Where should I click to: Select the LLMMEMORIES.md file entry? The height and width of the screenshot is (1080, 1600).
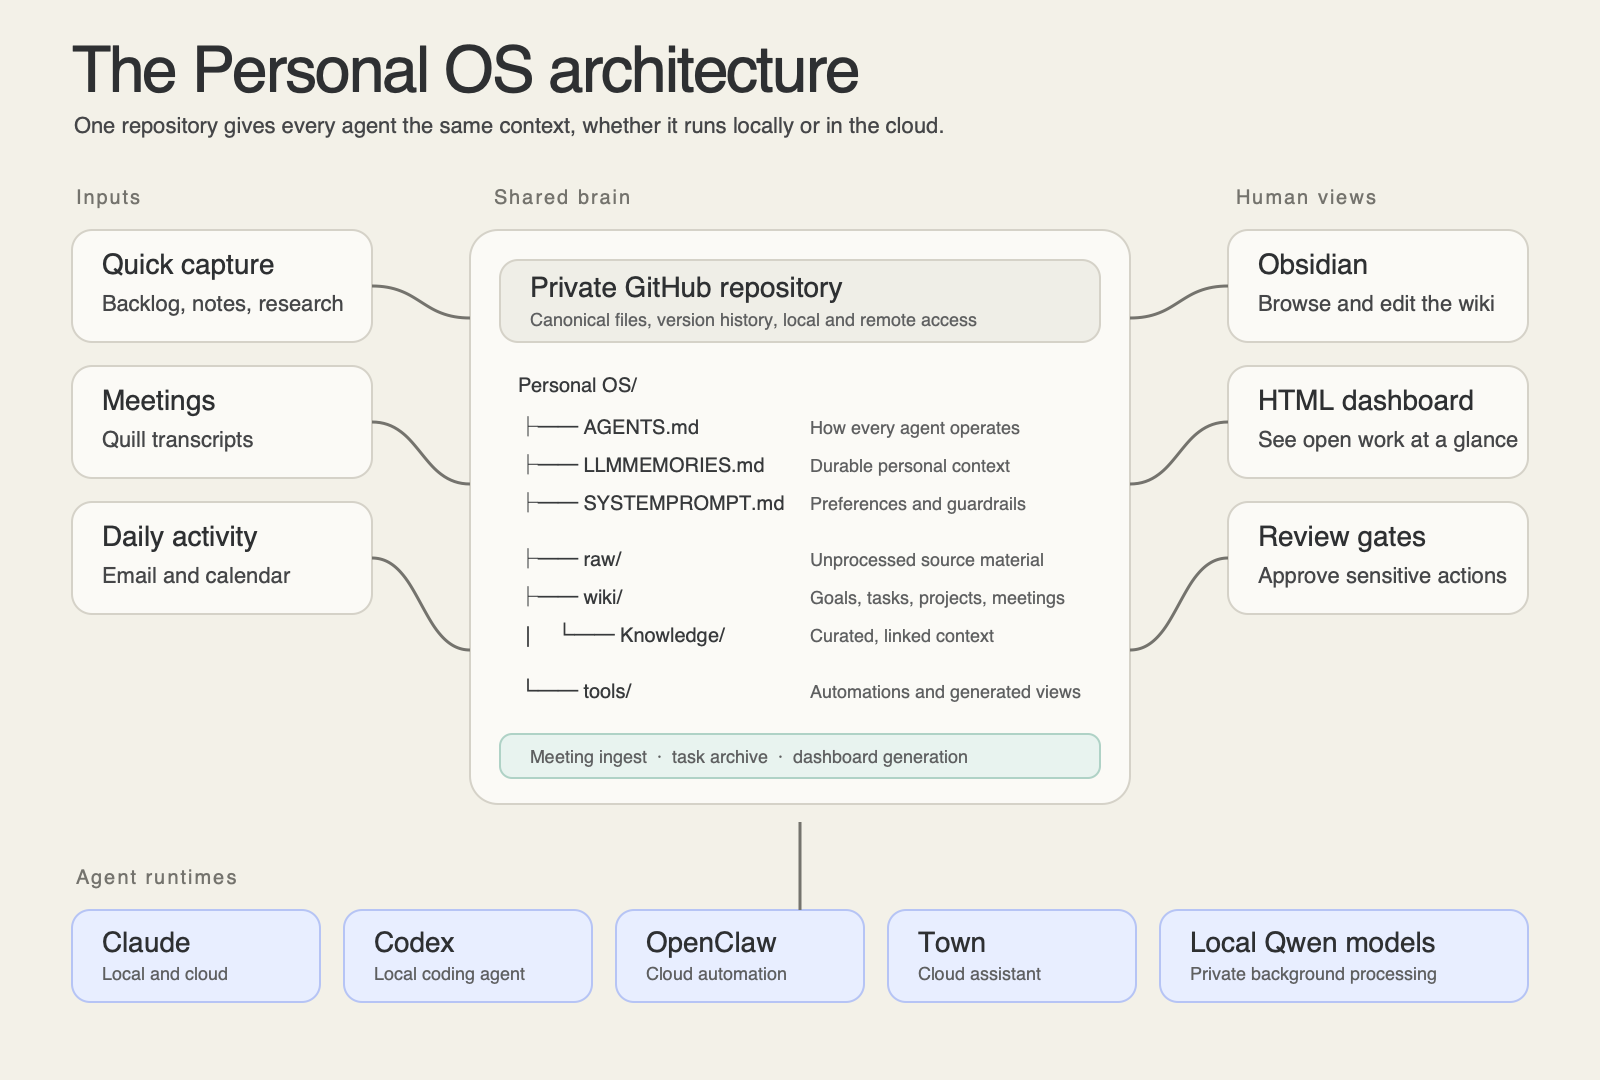pos(674,465)
